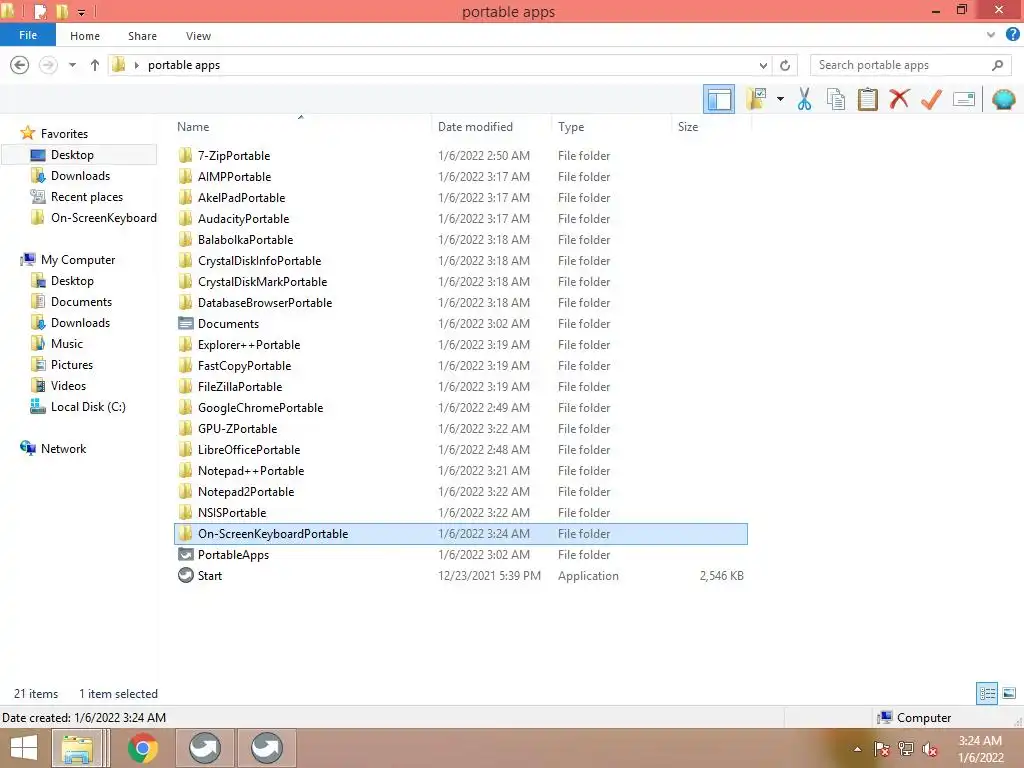The image size is (1024, 768).
Task: Select Downloads under Favorites
Action: coord(80,176)
